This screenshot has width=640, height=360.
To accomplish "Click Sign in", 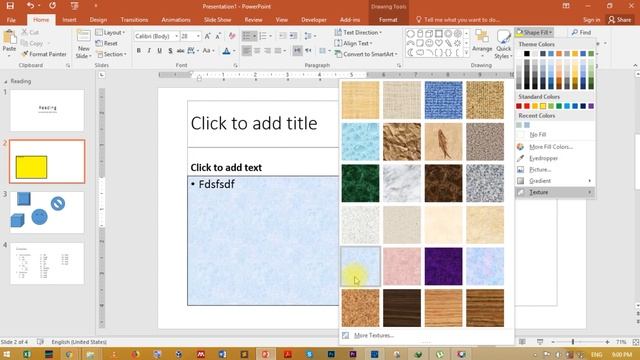I will pyautogui.click(x=591, y=20).
